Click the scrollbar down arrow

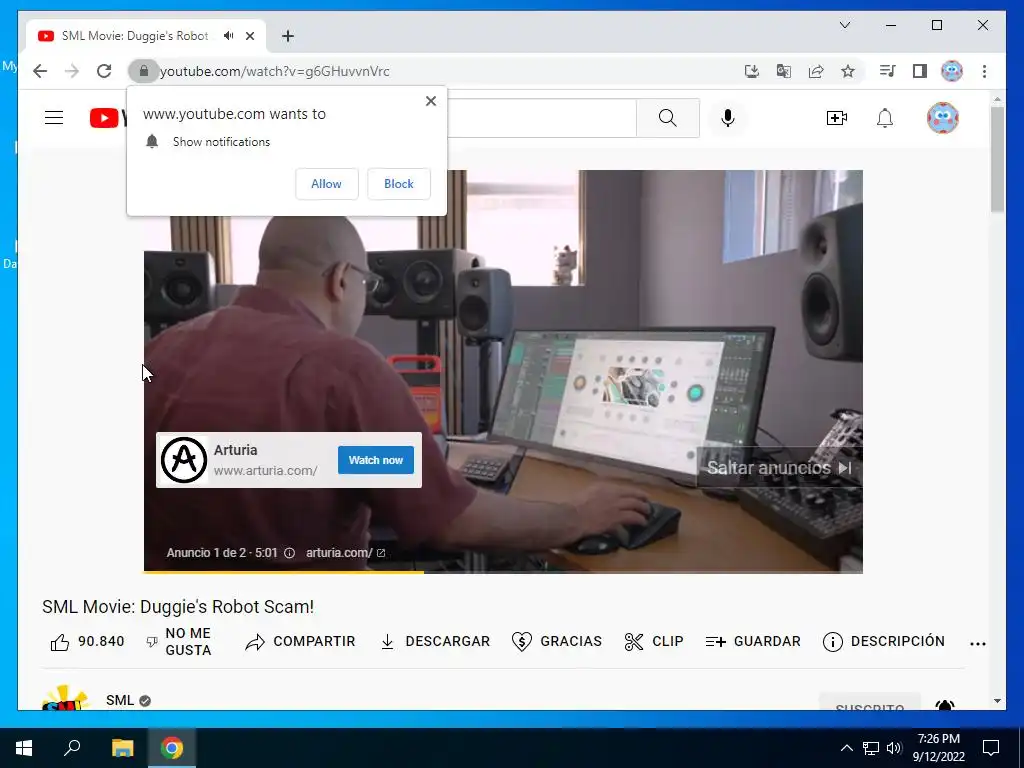point(997,701)
